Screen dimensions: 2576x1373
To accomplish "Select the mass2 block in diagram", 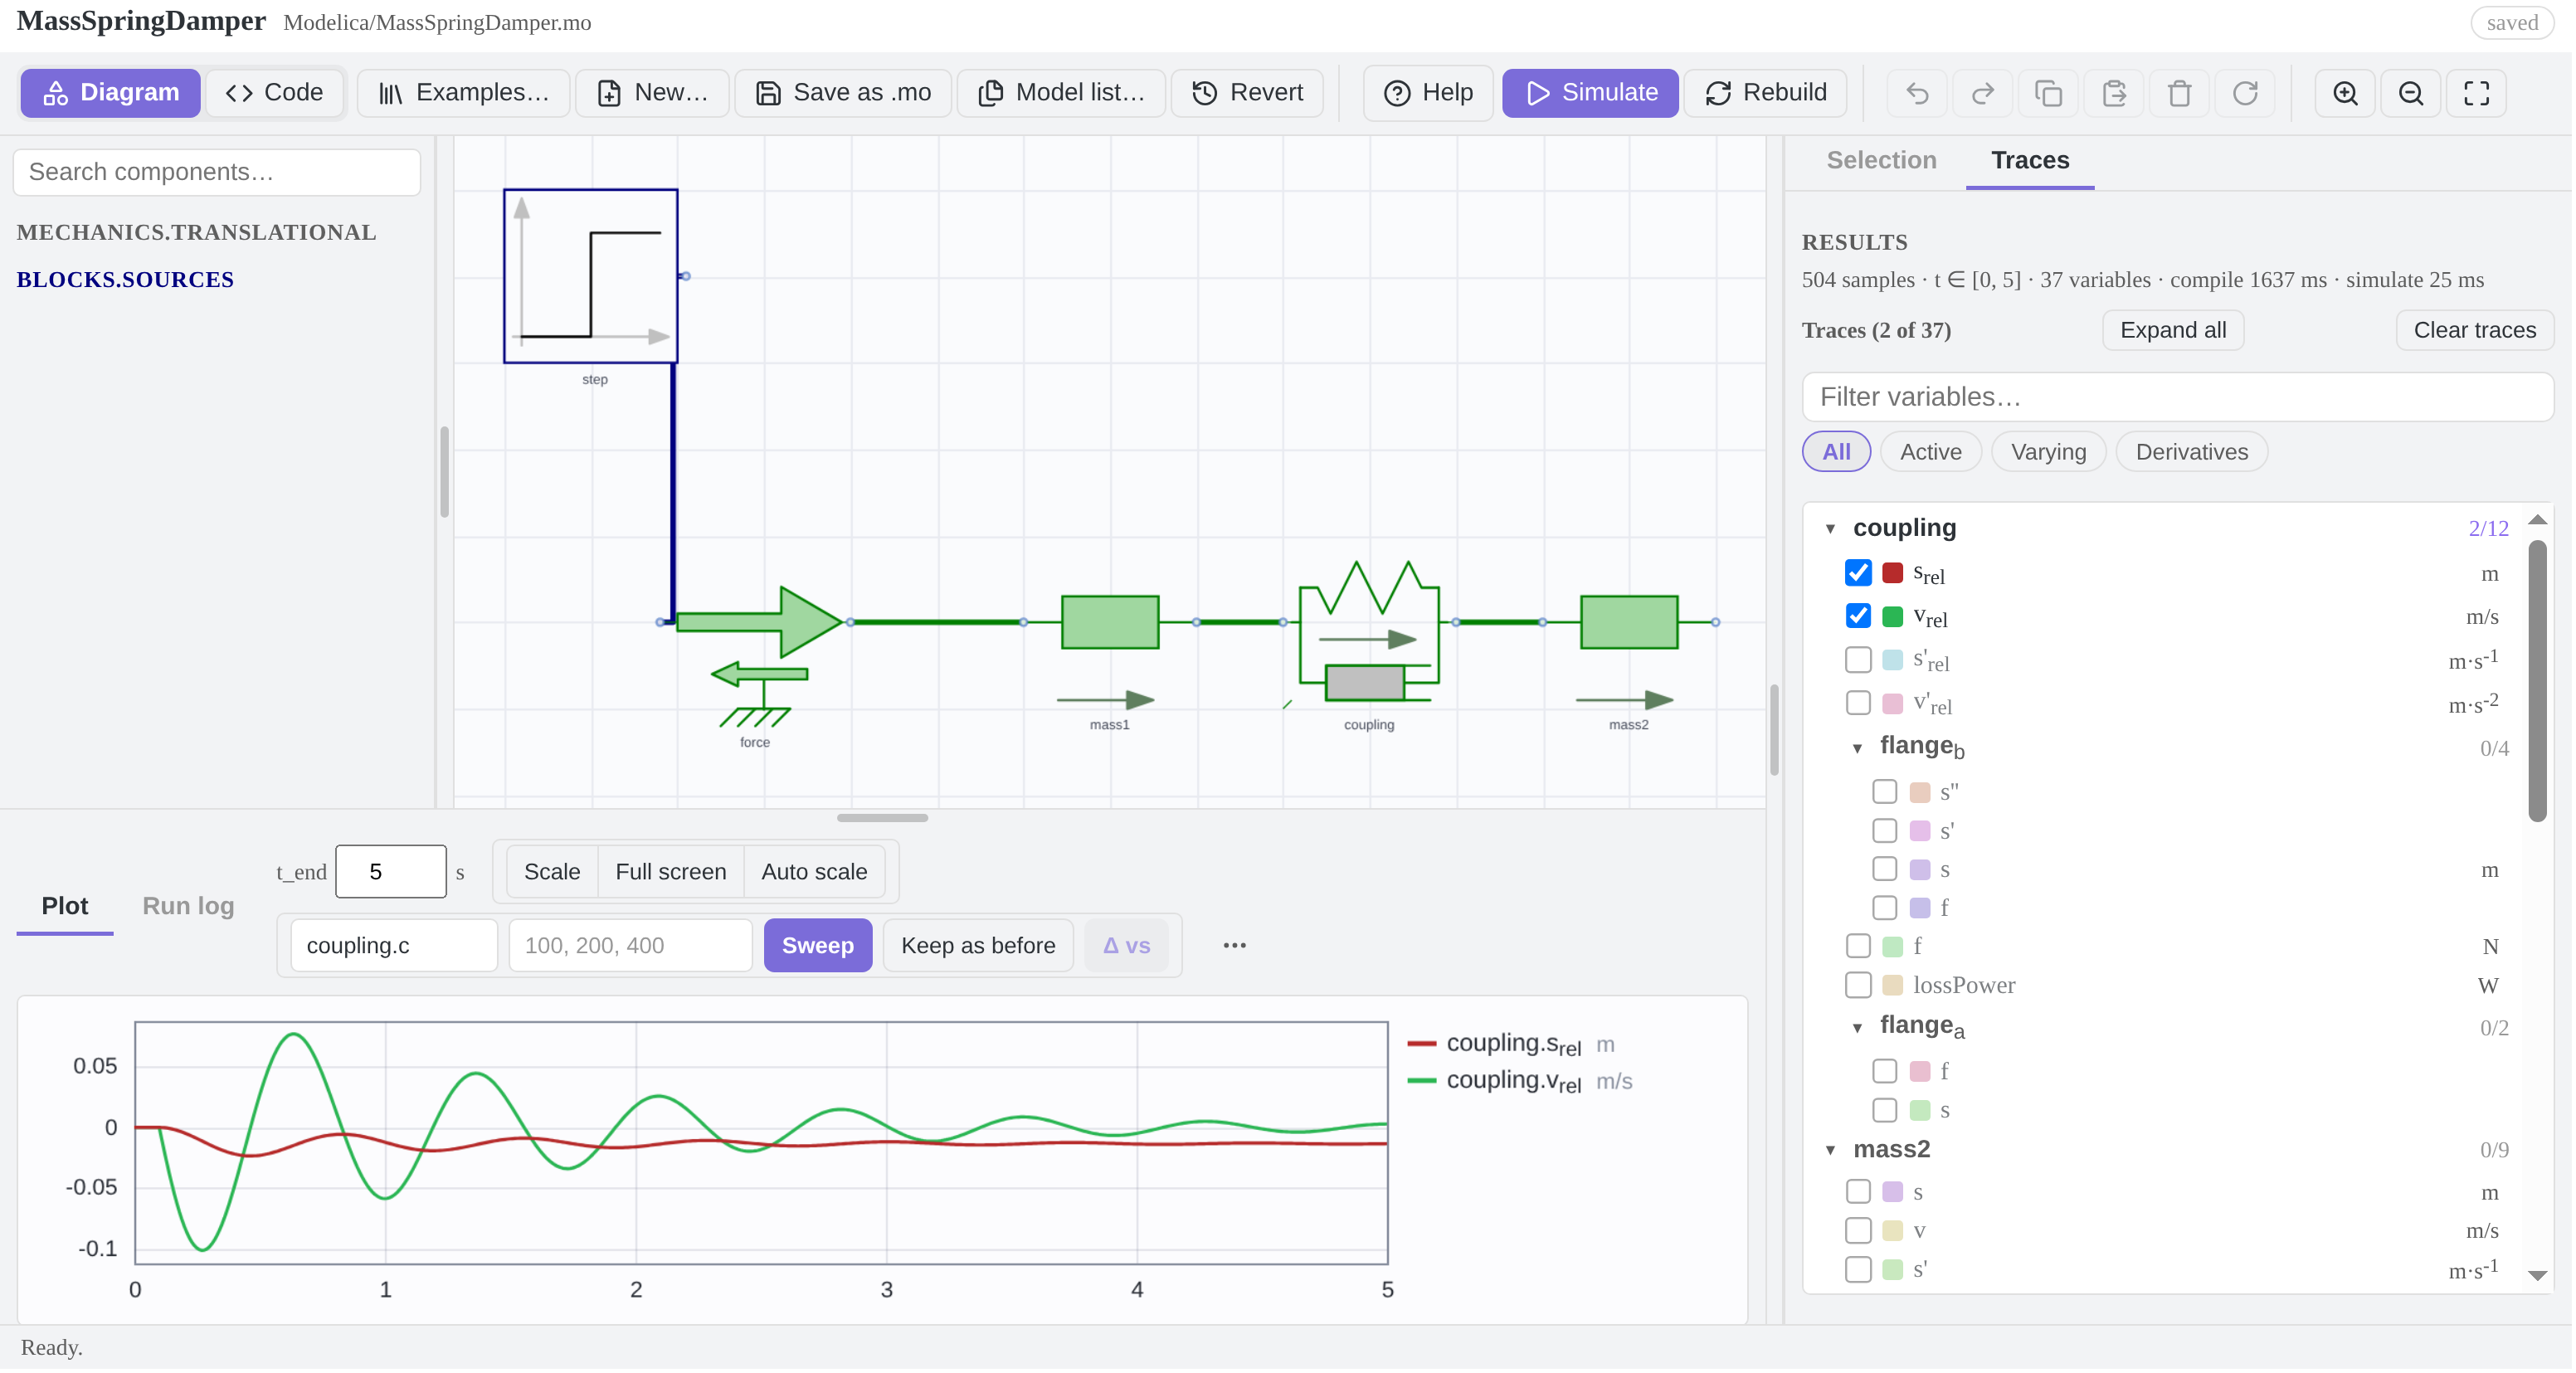I will [x=1629, y=622].
